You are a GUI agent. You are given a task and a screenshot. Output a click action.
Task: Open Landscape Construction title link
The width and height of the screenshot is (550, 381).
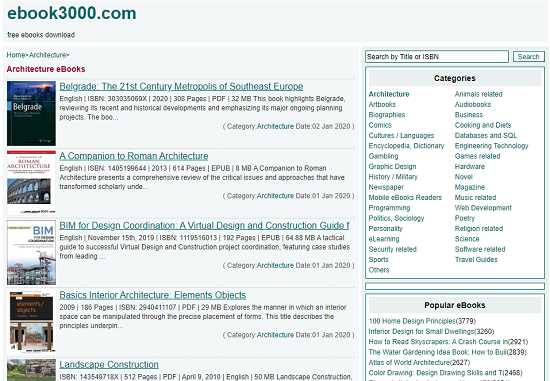109,365
